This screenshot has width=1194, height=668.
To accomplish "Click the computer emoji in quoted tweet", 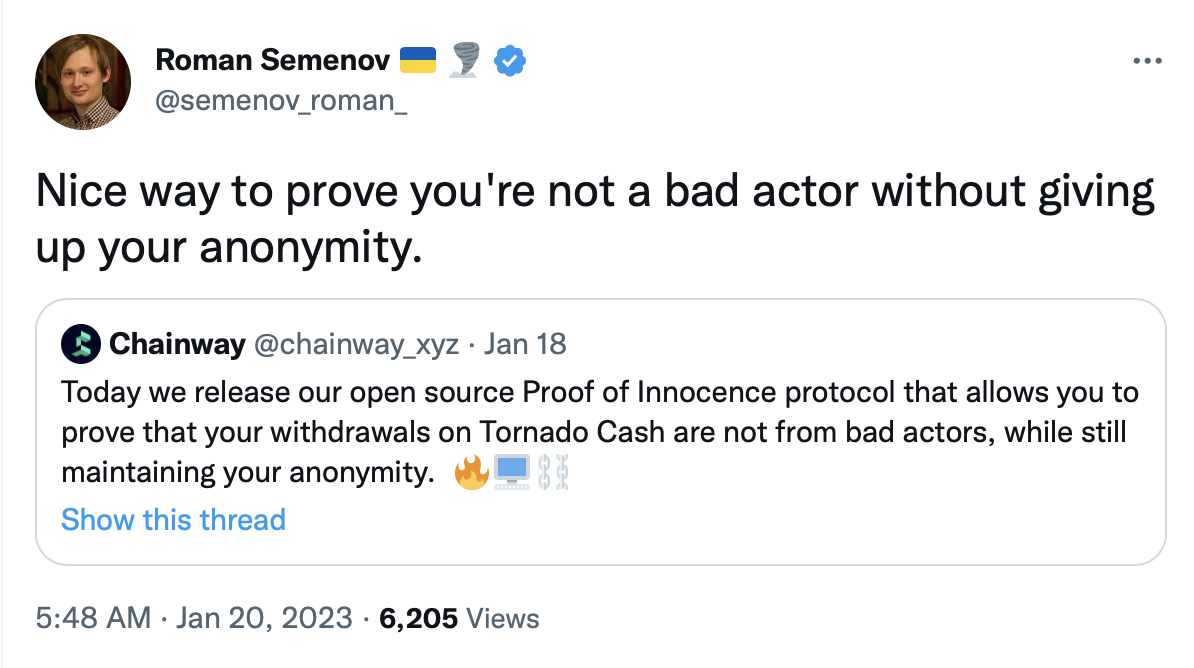I will click(512, 472).
